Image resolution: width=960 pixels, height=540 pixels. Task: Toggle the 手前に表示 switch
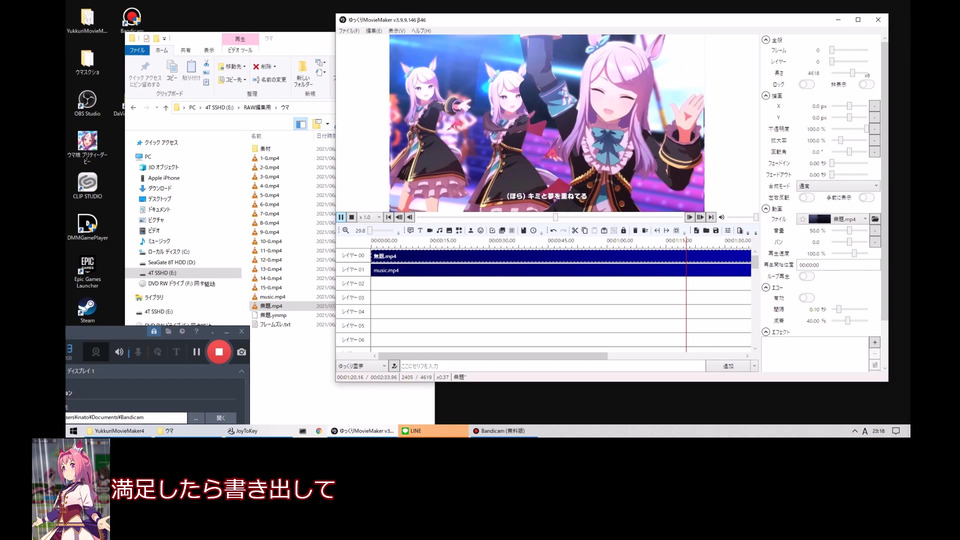click(866, 197)
